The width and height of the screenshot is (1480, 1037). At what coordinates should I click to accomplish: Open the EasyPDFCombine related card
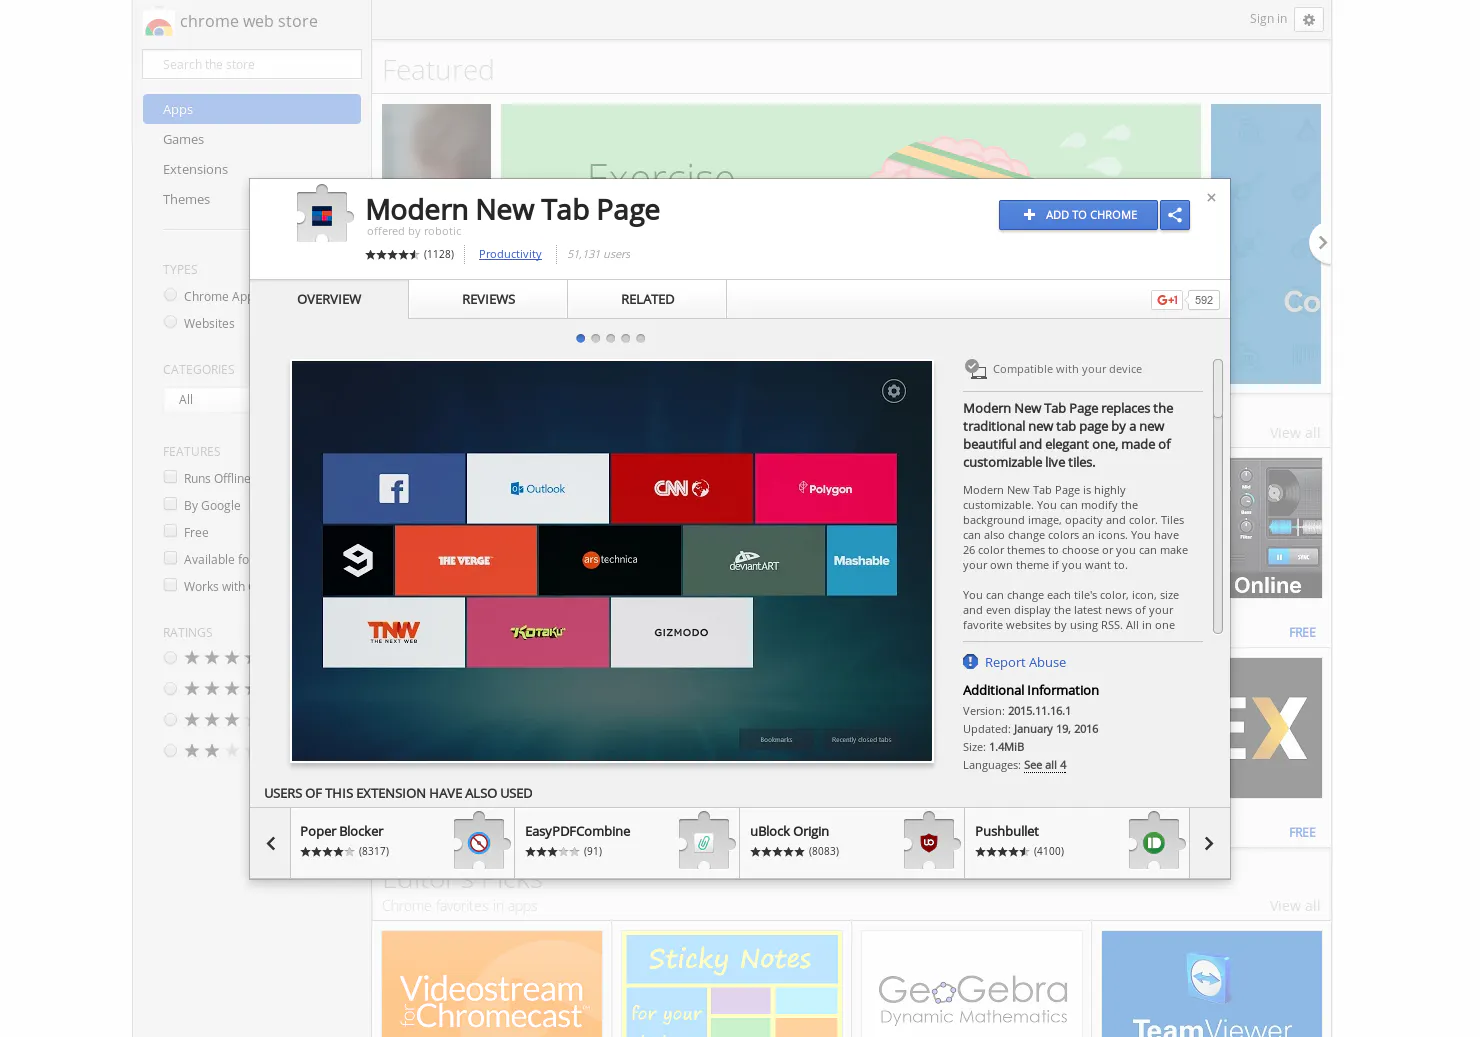pyautogui.click(x=627, y=843)
